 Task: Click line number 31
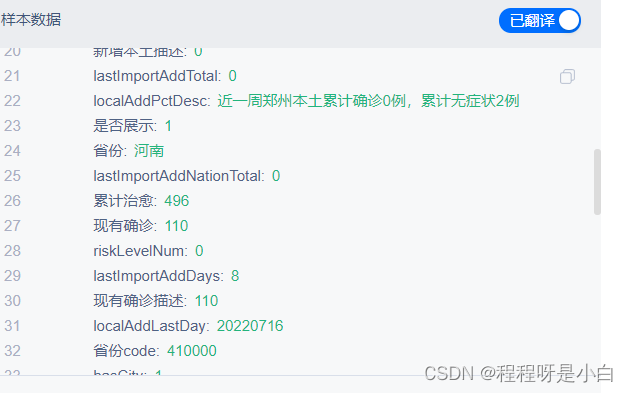(x=12, y=326)
